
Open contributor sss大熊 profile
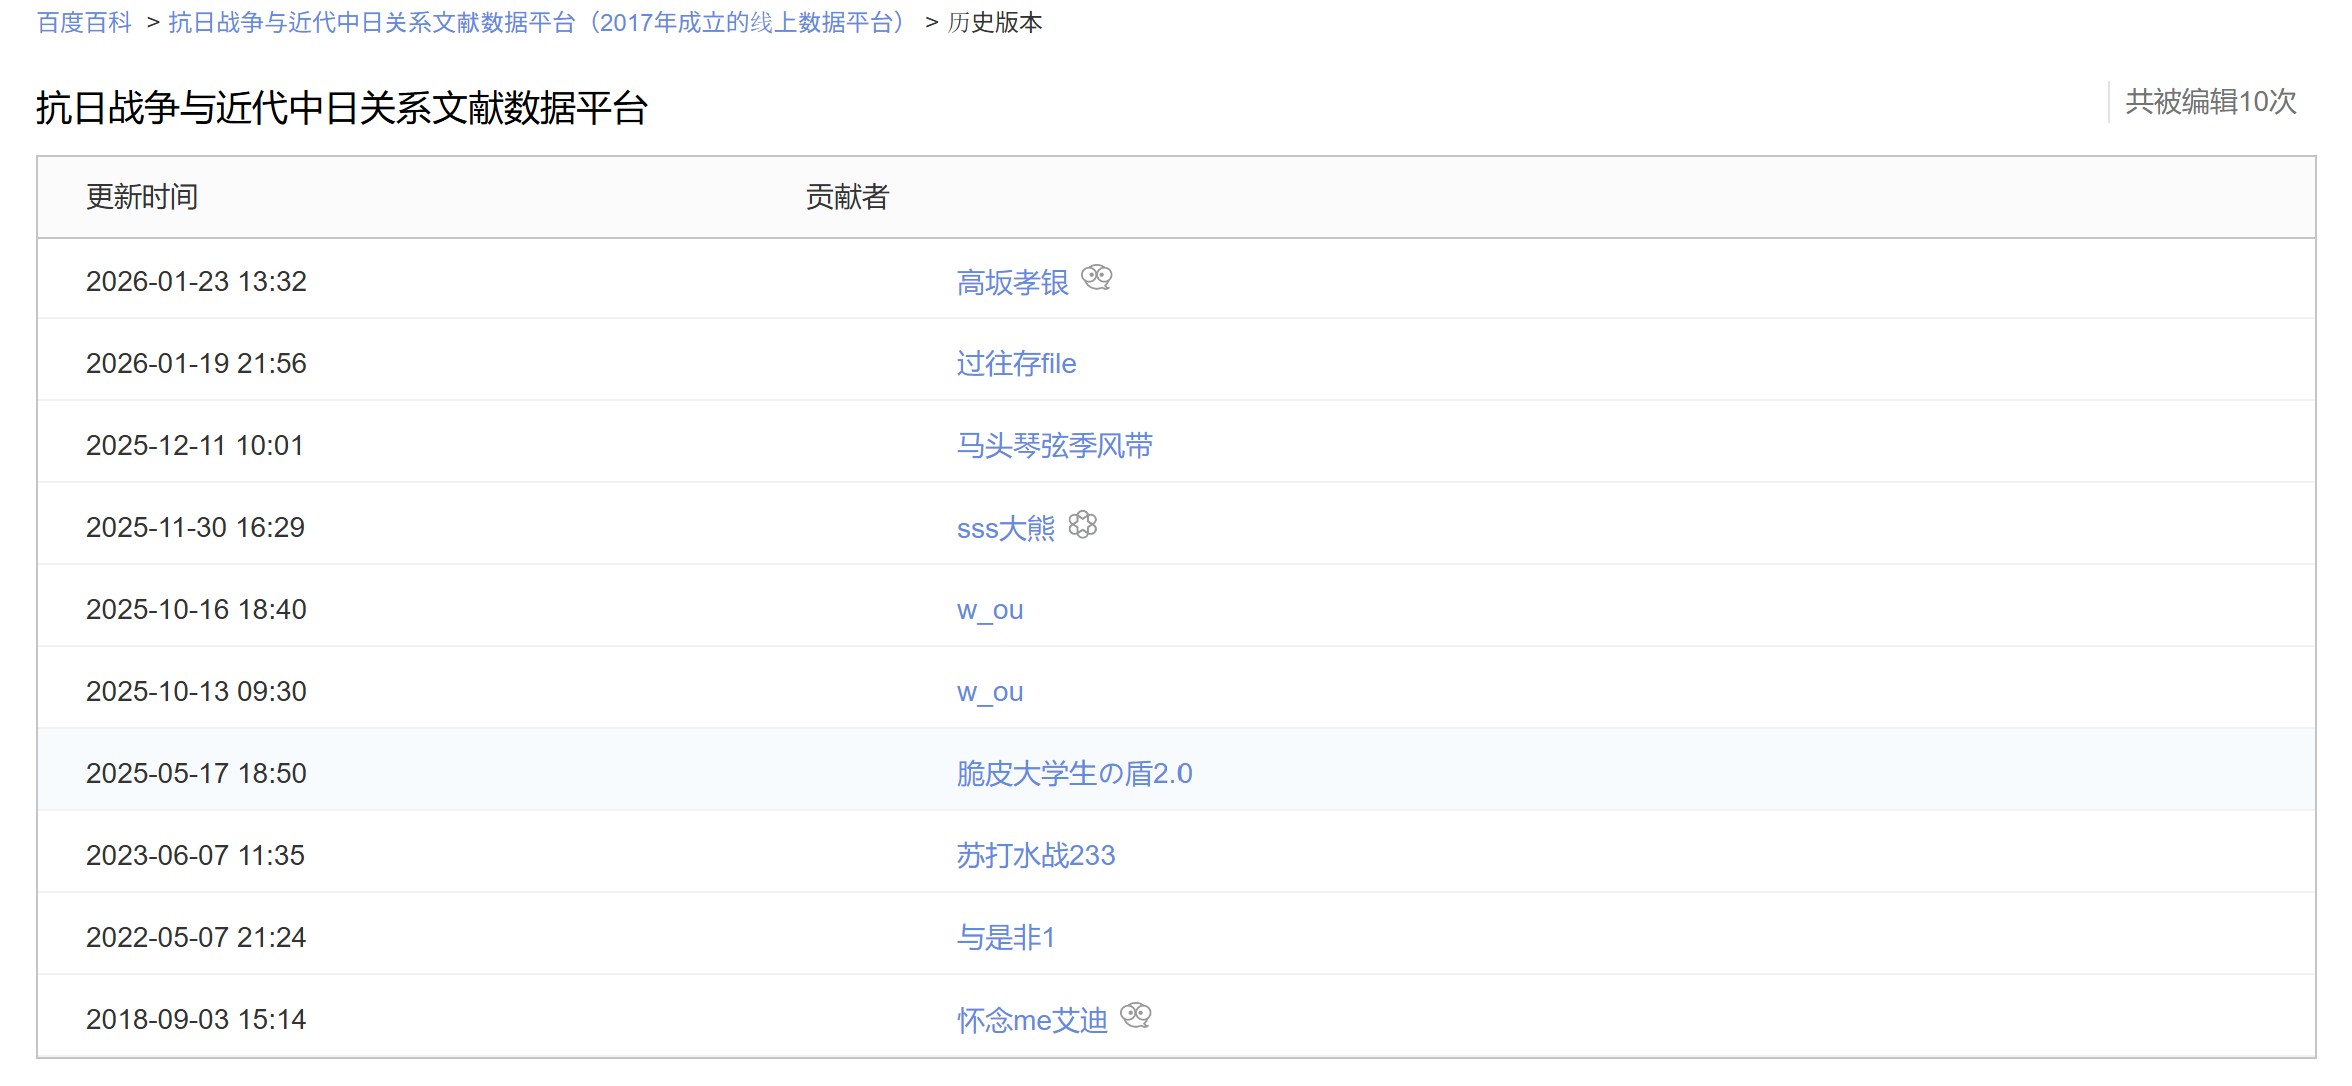pyautogui.click(x=1005, y=528)
